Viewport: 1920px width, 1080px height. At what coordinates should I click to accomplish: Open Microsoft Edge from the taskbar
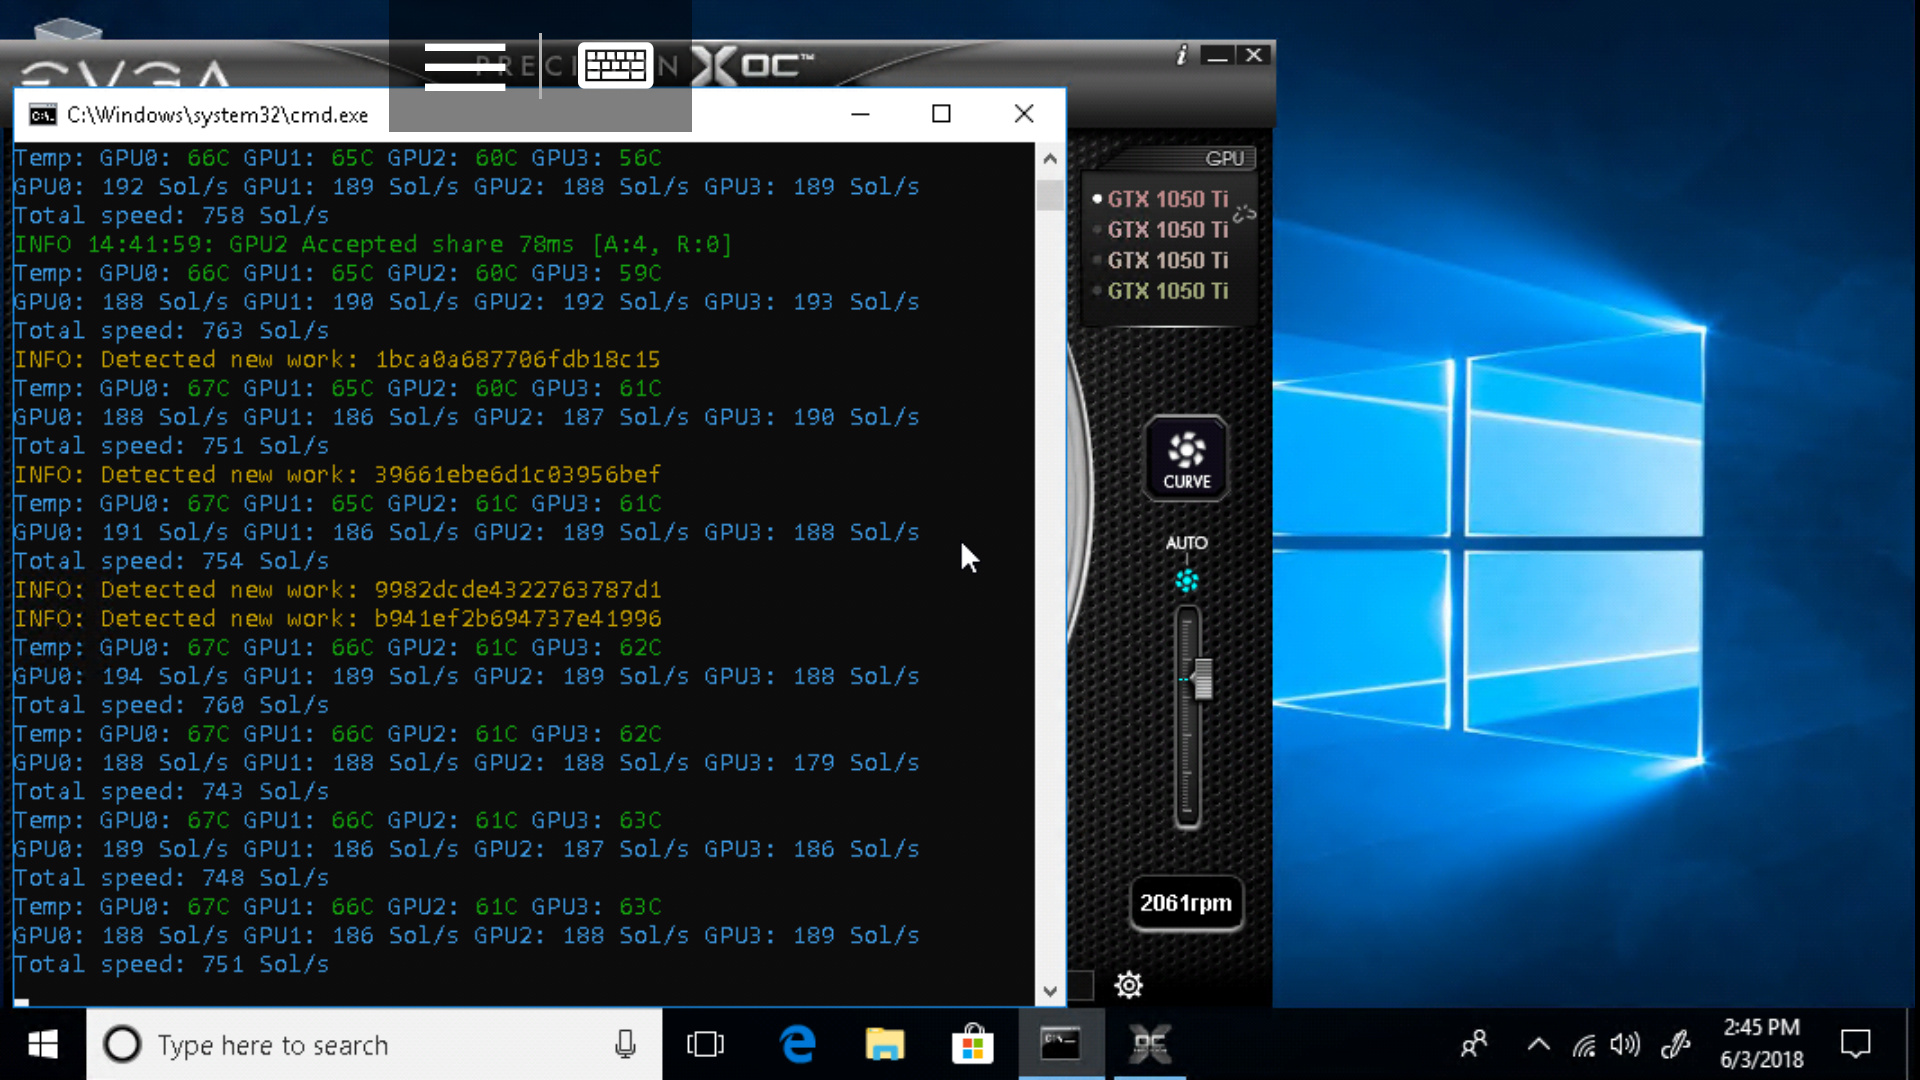click(x=797, y=1044)
